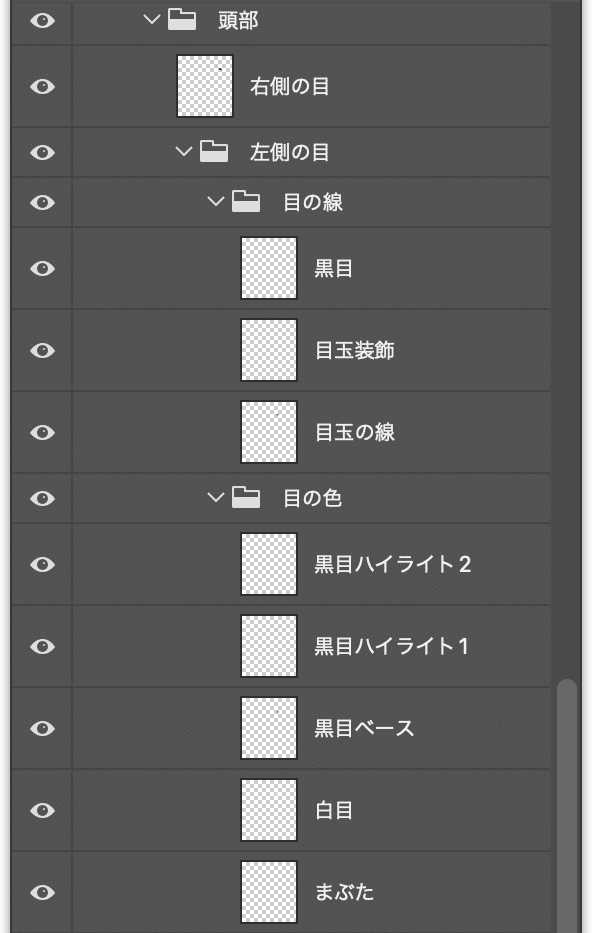Click the folder icon of 頭部 group
This screenshot has width=592, height=933.
click(182, 20)
